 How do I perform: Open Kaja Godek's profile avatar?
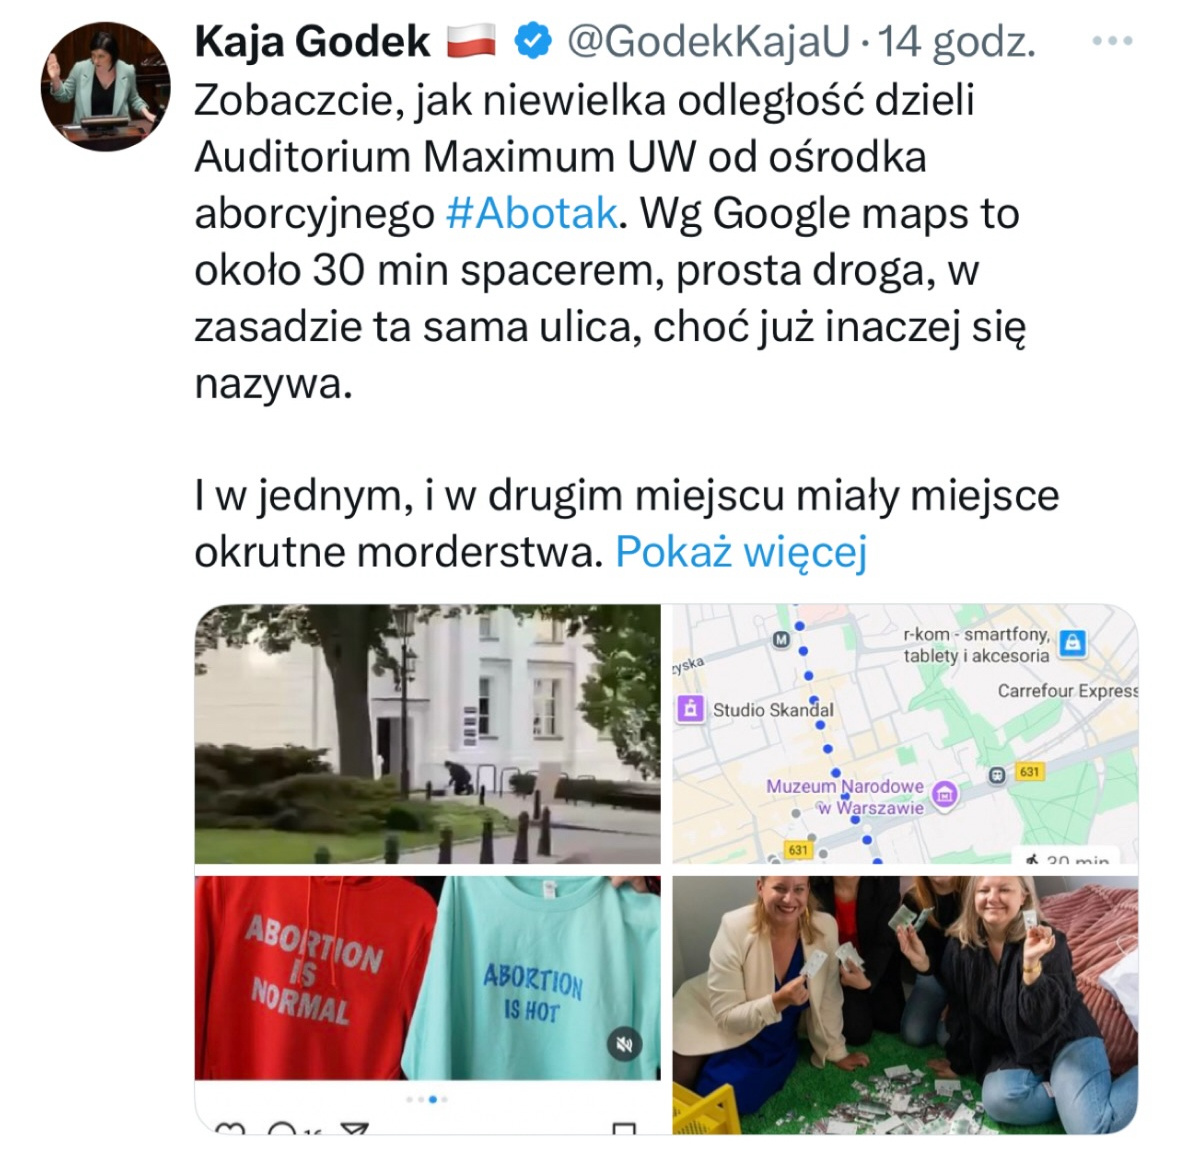pos(105,86)
